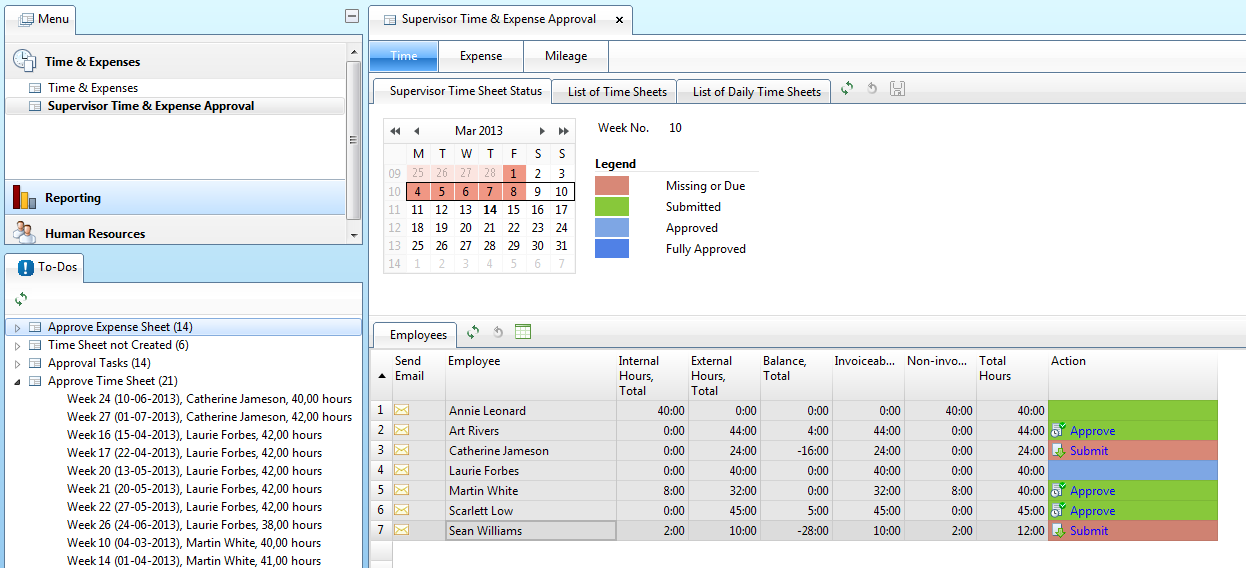Collapse the Menu panel with minus button
The height and width of the screenshot is (568, 1246).
point(351,16)
